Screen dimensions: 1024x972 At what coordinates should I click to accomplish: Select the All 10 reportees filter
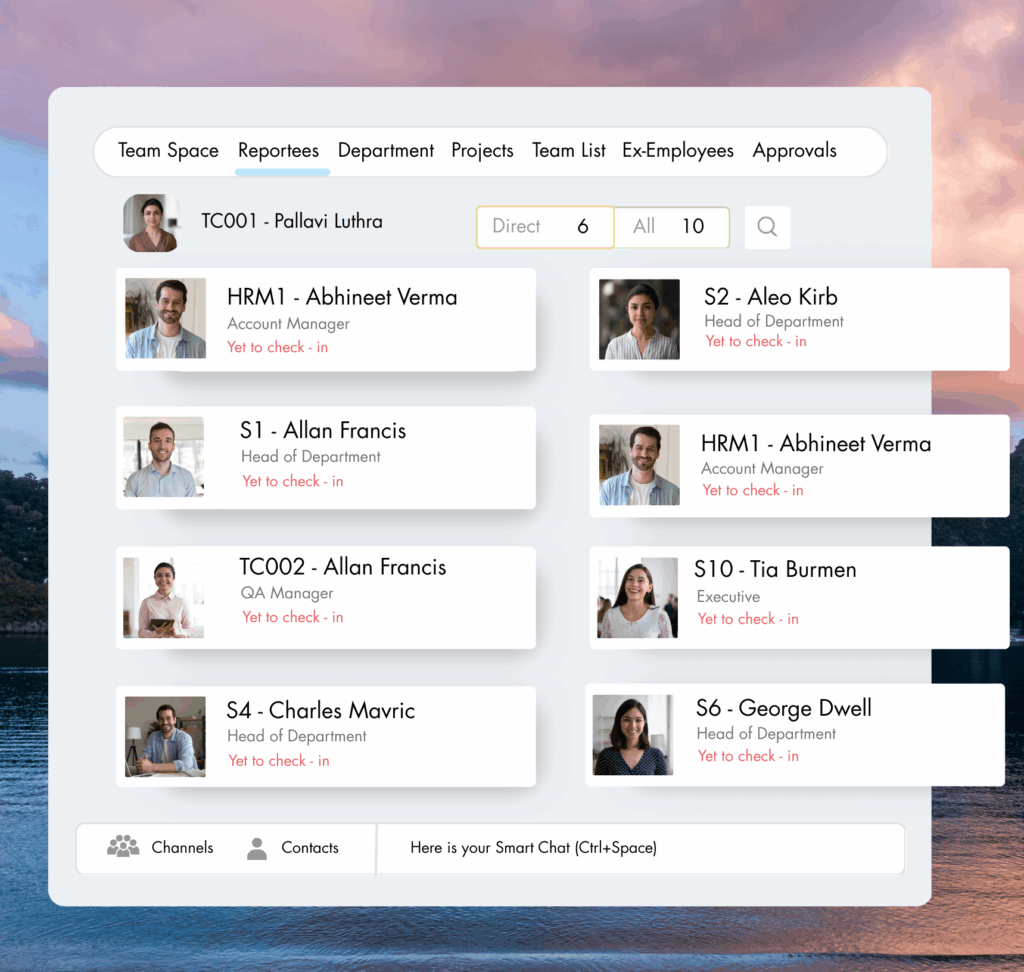tap(672, 227)
